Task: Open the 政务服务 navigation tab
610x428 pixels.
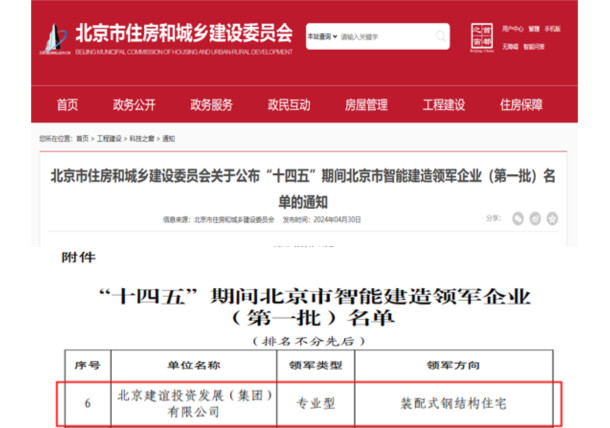Action: point(212,105)
